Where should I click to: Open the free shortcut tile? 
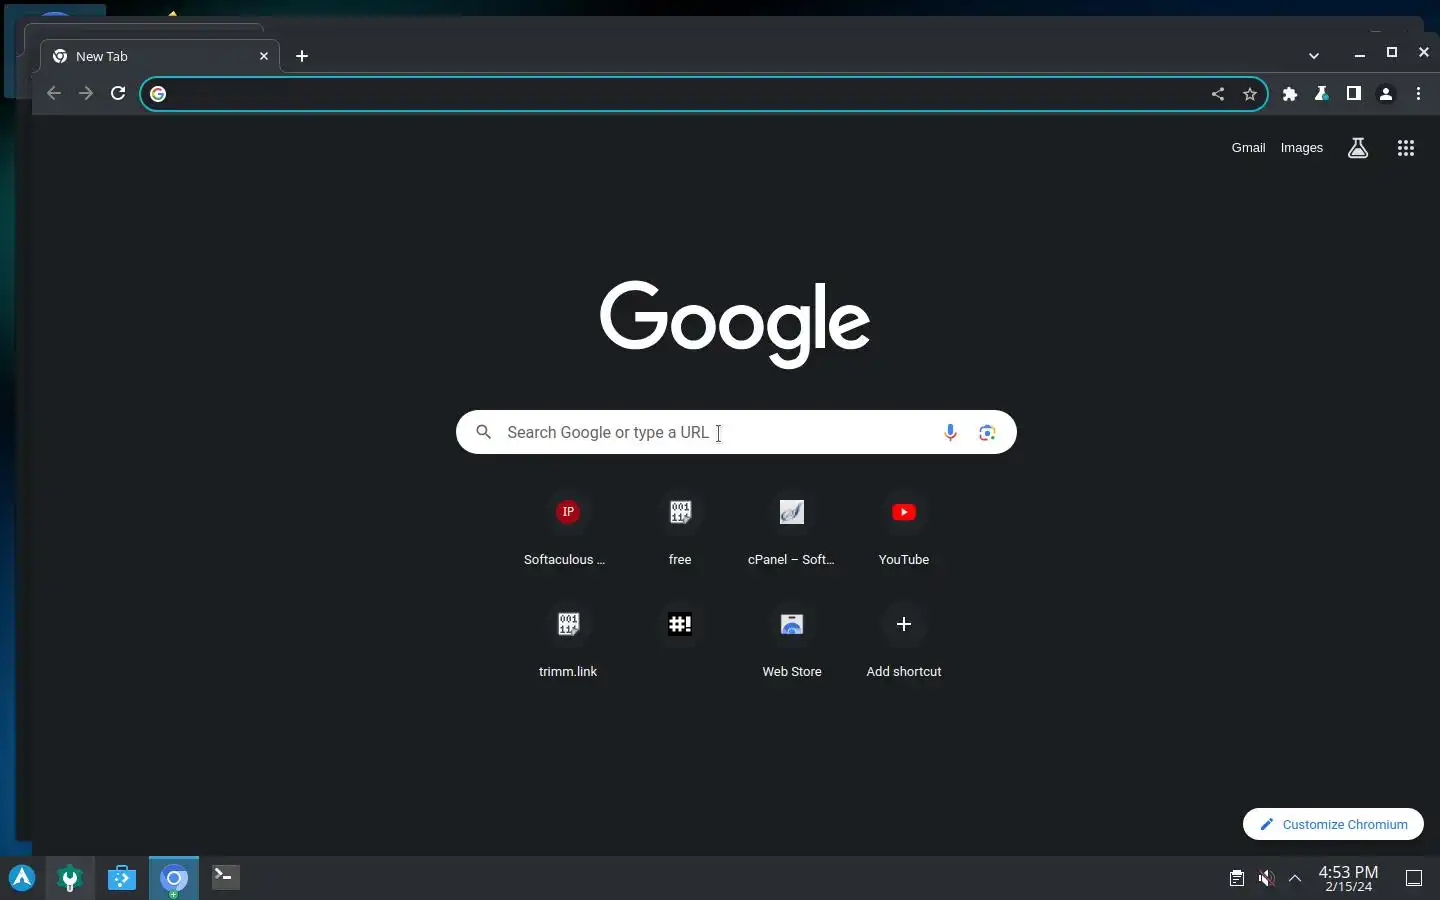(x=680, y=530)
